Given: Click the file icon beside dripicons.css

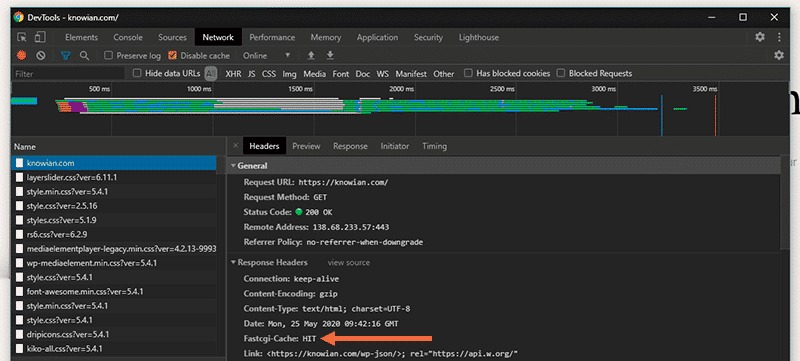Looking at the screenshot, I should tap(19, 334).
